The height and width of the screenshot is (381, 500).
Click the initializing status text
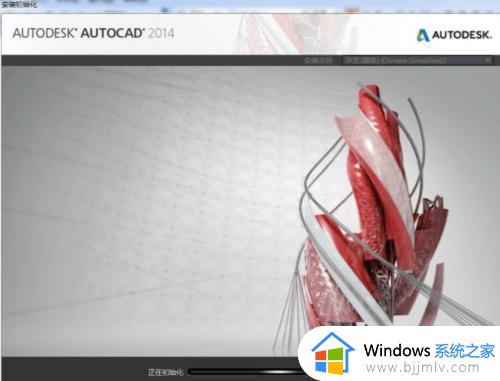coord(166,372)
